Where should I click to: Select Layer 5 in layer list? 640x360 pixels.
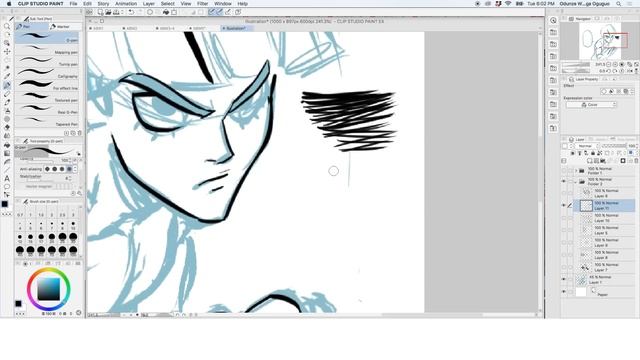[605, 230]
